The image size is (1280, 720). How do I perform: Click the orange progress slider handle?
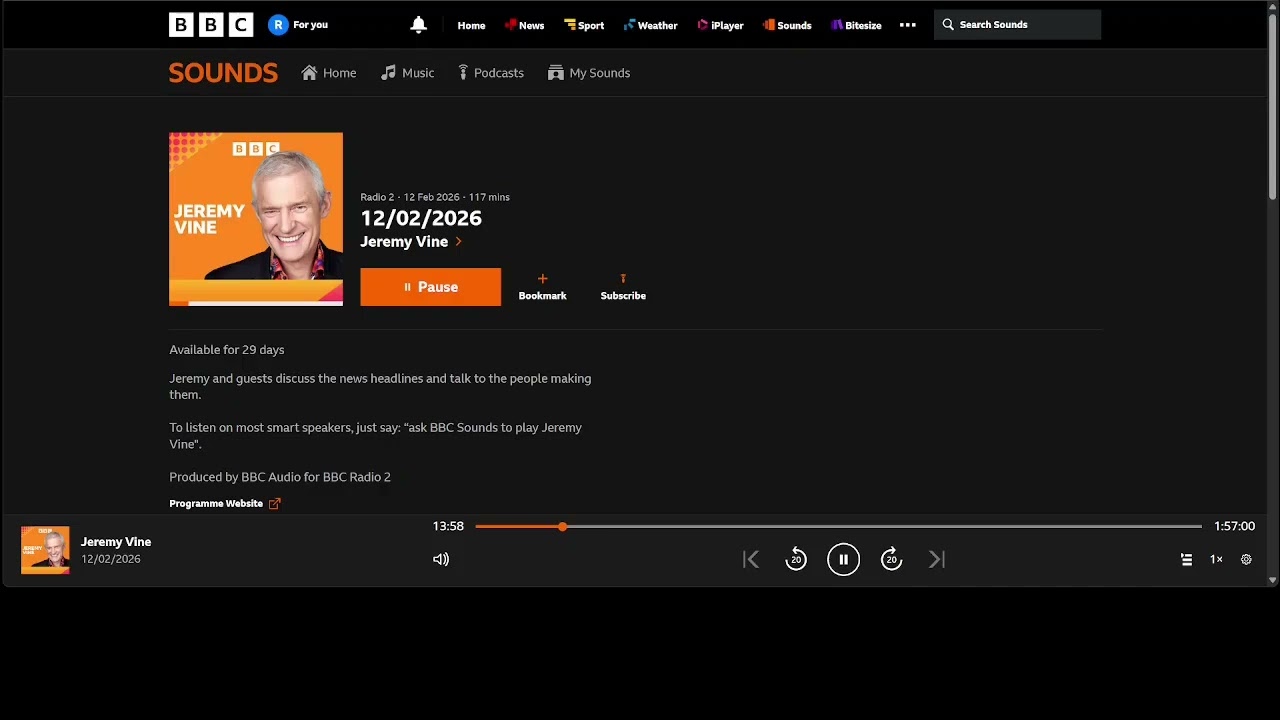tap(562, 526)
